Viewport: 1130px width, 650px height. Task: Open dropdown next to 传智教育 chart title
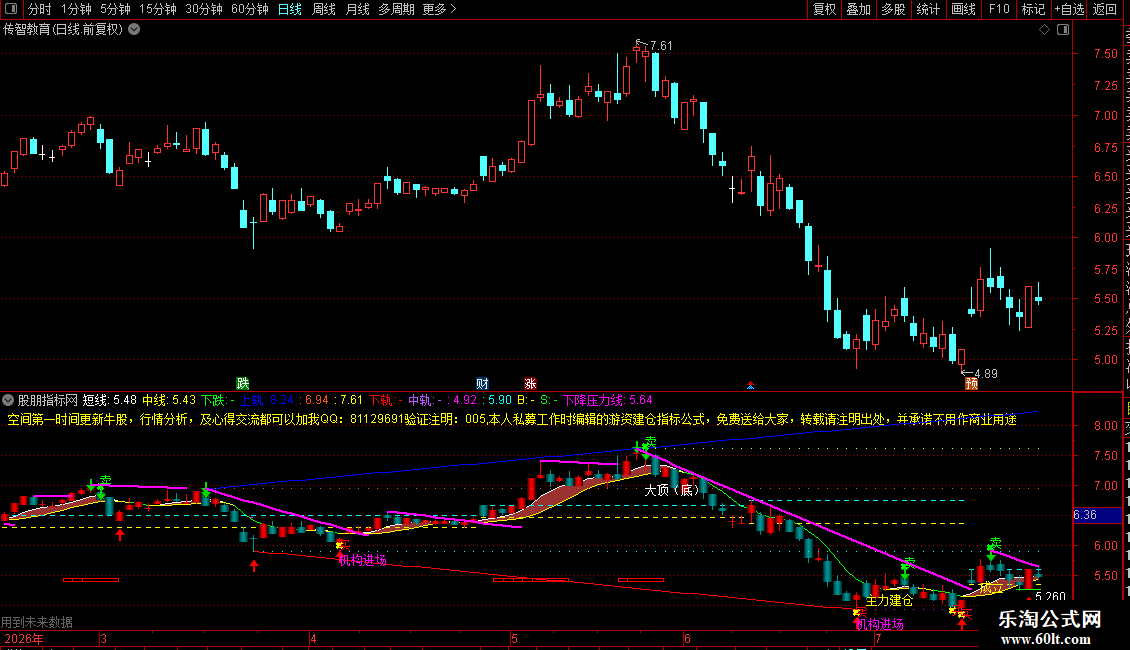[134, 30]
